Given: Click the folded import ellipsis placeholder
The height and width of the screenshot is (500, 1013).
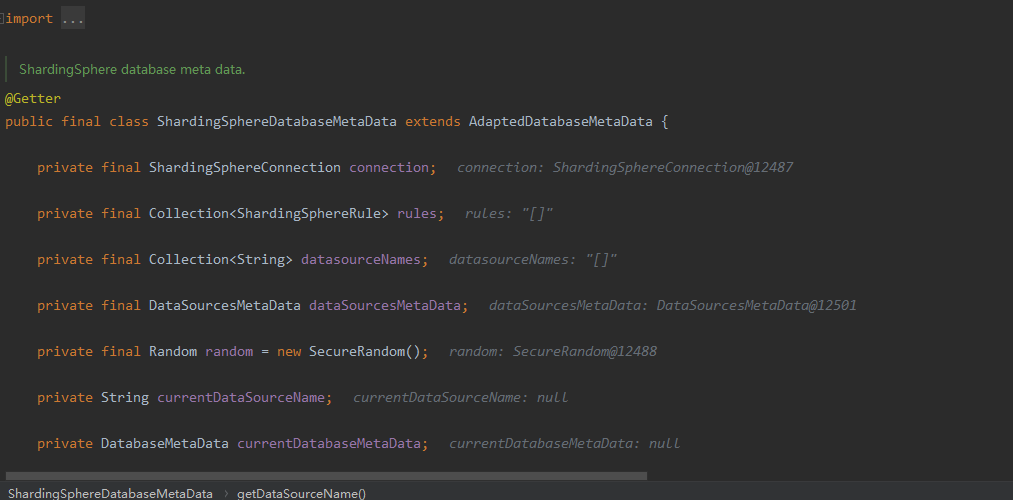Looking at the screenshot, I should (73, 19).
